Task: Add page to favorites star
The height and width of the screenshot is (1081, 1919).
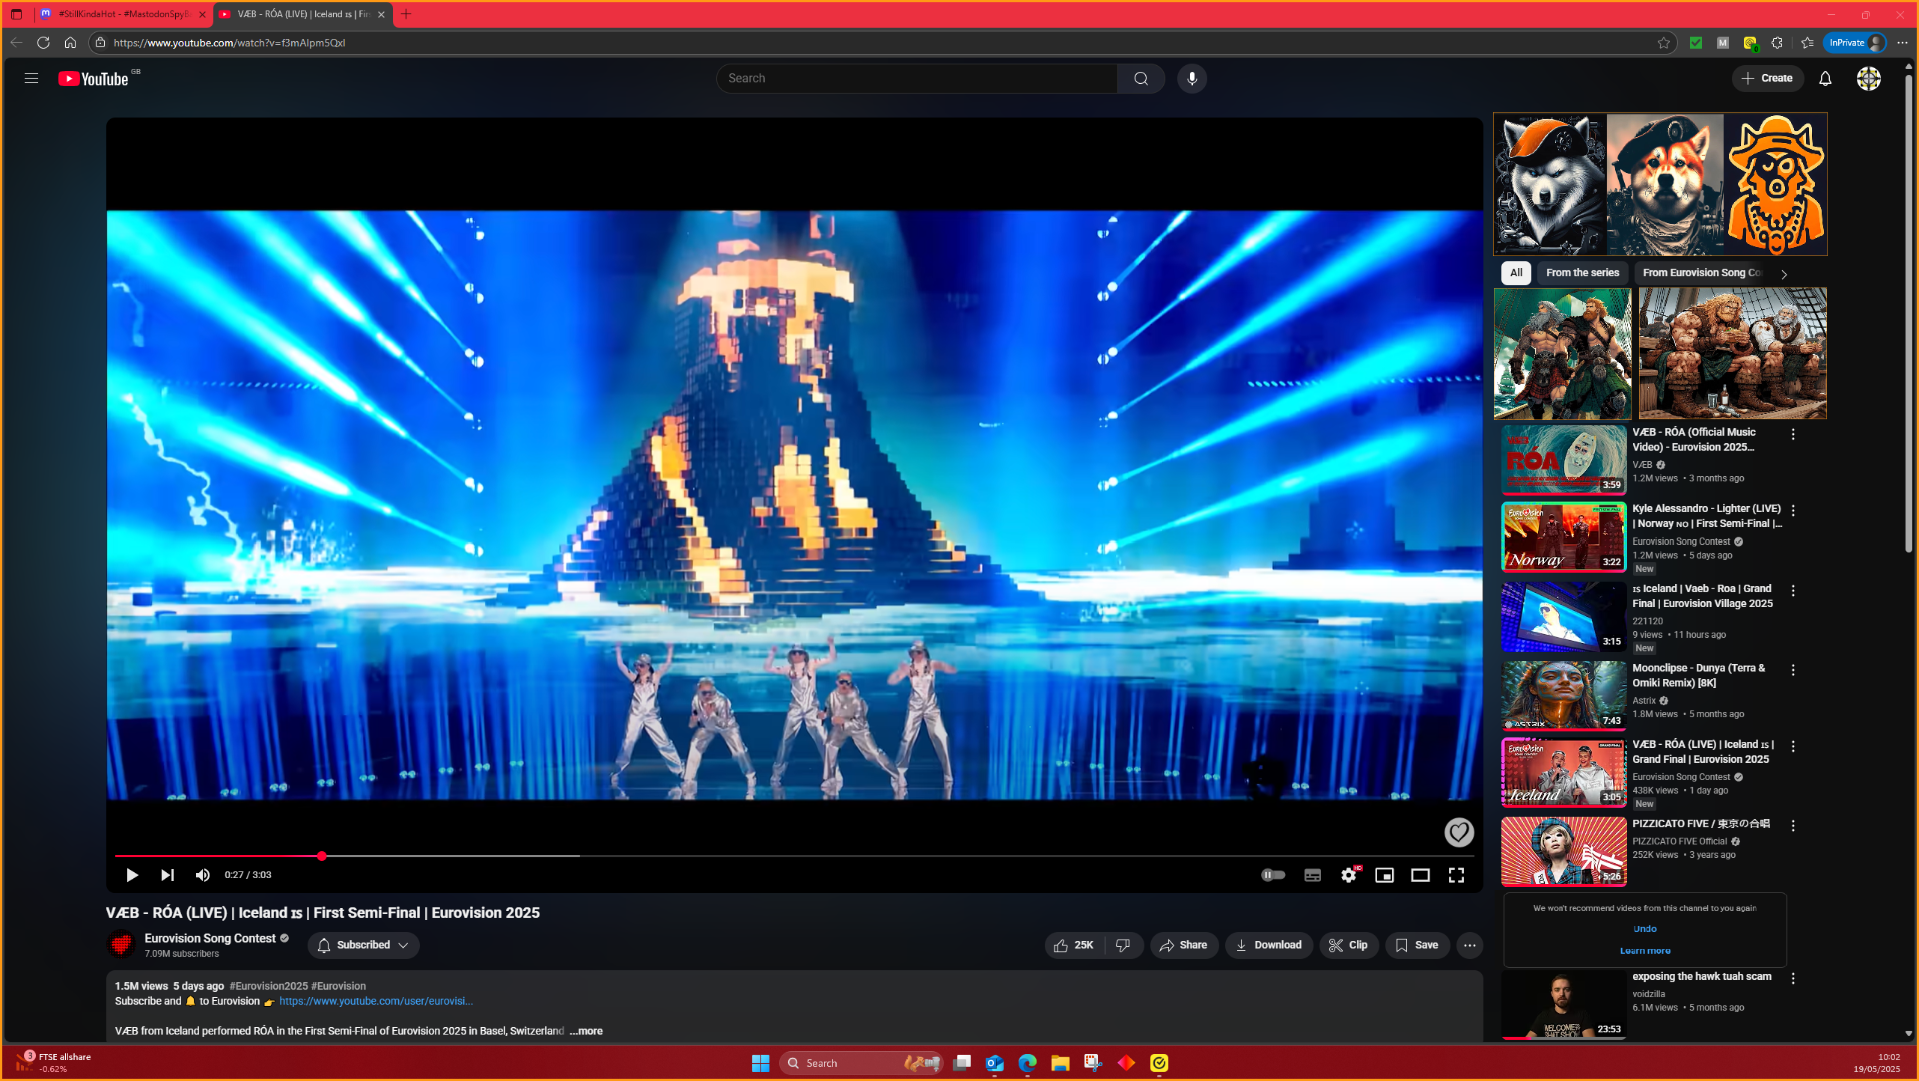Action: (1663, 42)
